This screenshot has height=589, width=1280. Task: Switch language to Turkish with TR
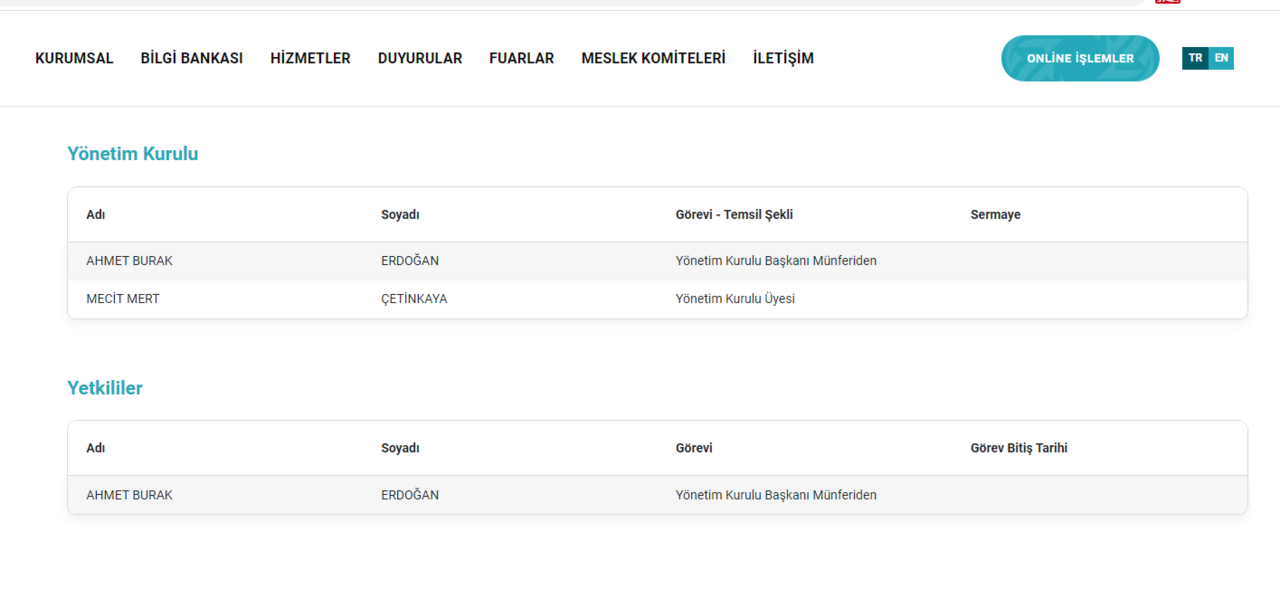point(1195,58)
